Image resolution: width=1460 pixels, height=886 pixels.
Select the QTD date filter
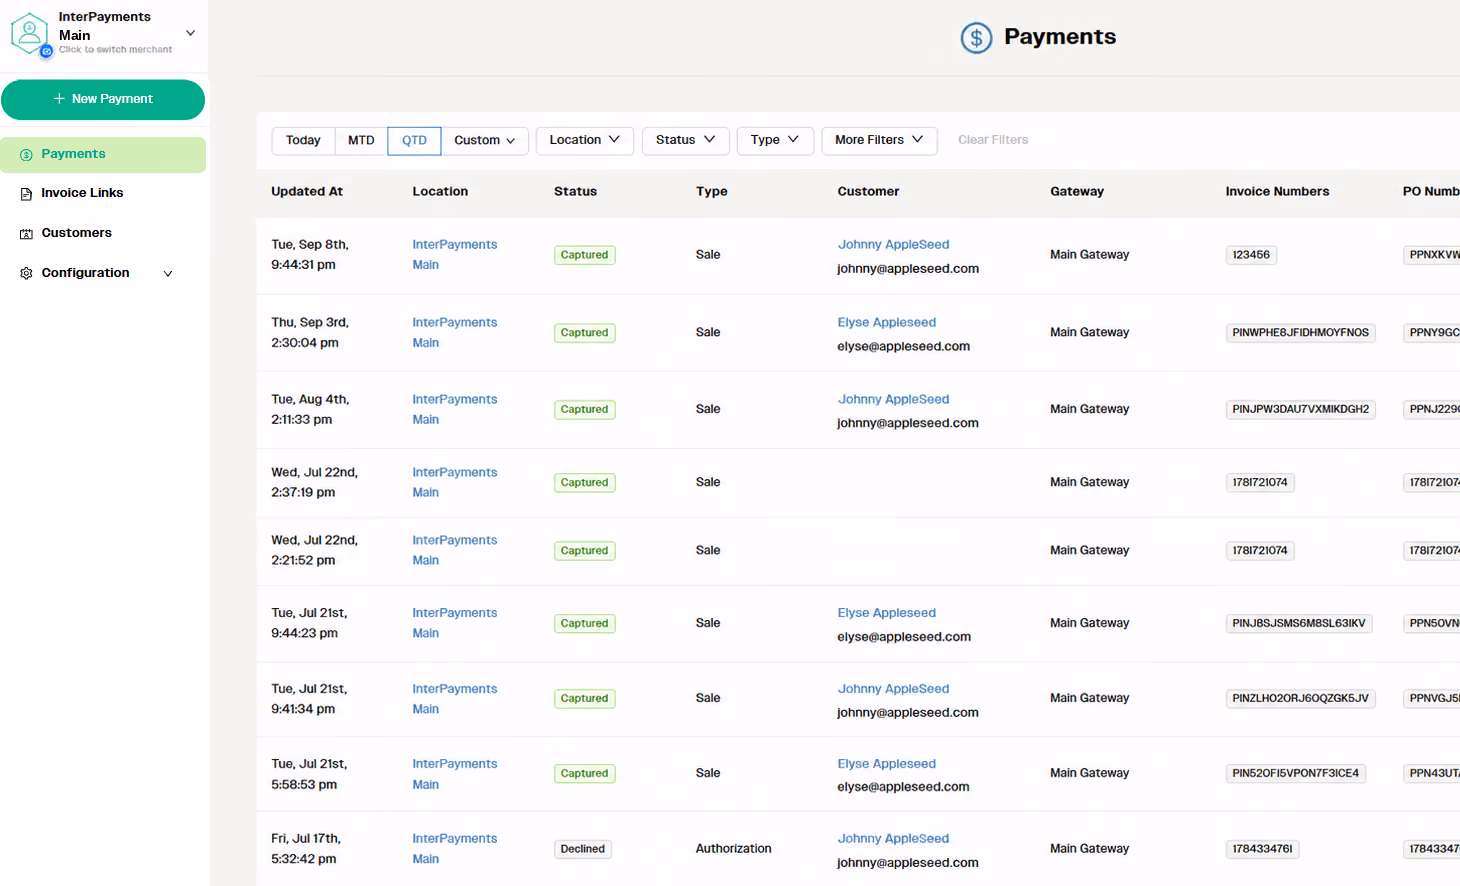pos(414,141)
